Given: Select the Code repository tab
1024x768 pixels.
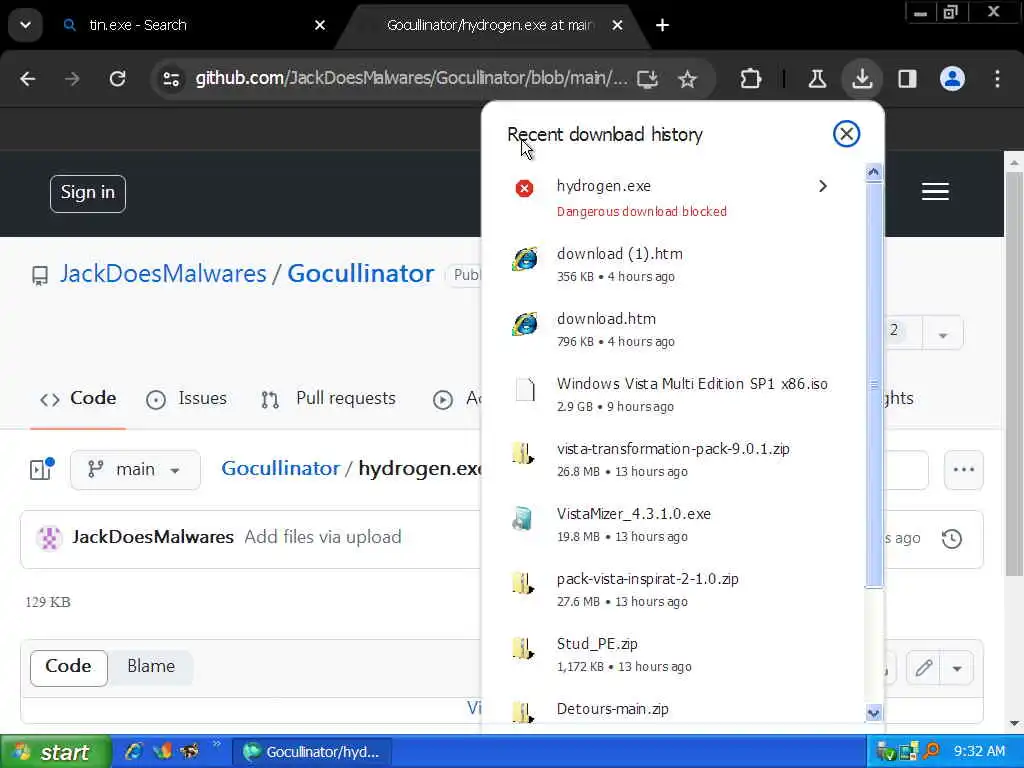Looking at the screenshot, I should [x=78, y=398].
